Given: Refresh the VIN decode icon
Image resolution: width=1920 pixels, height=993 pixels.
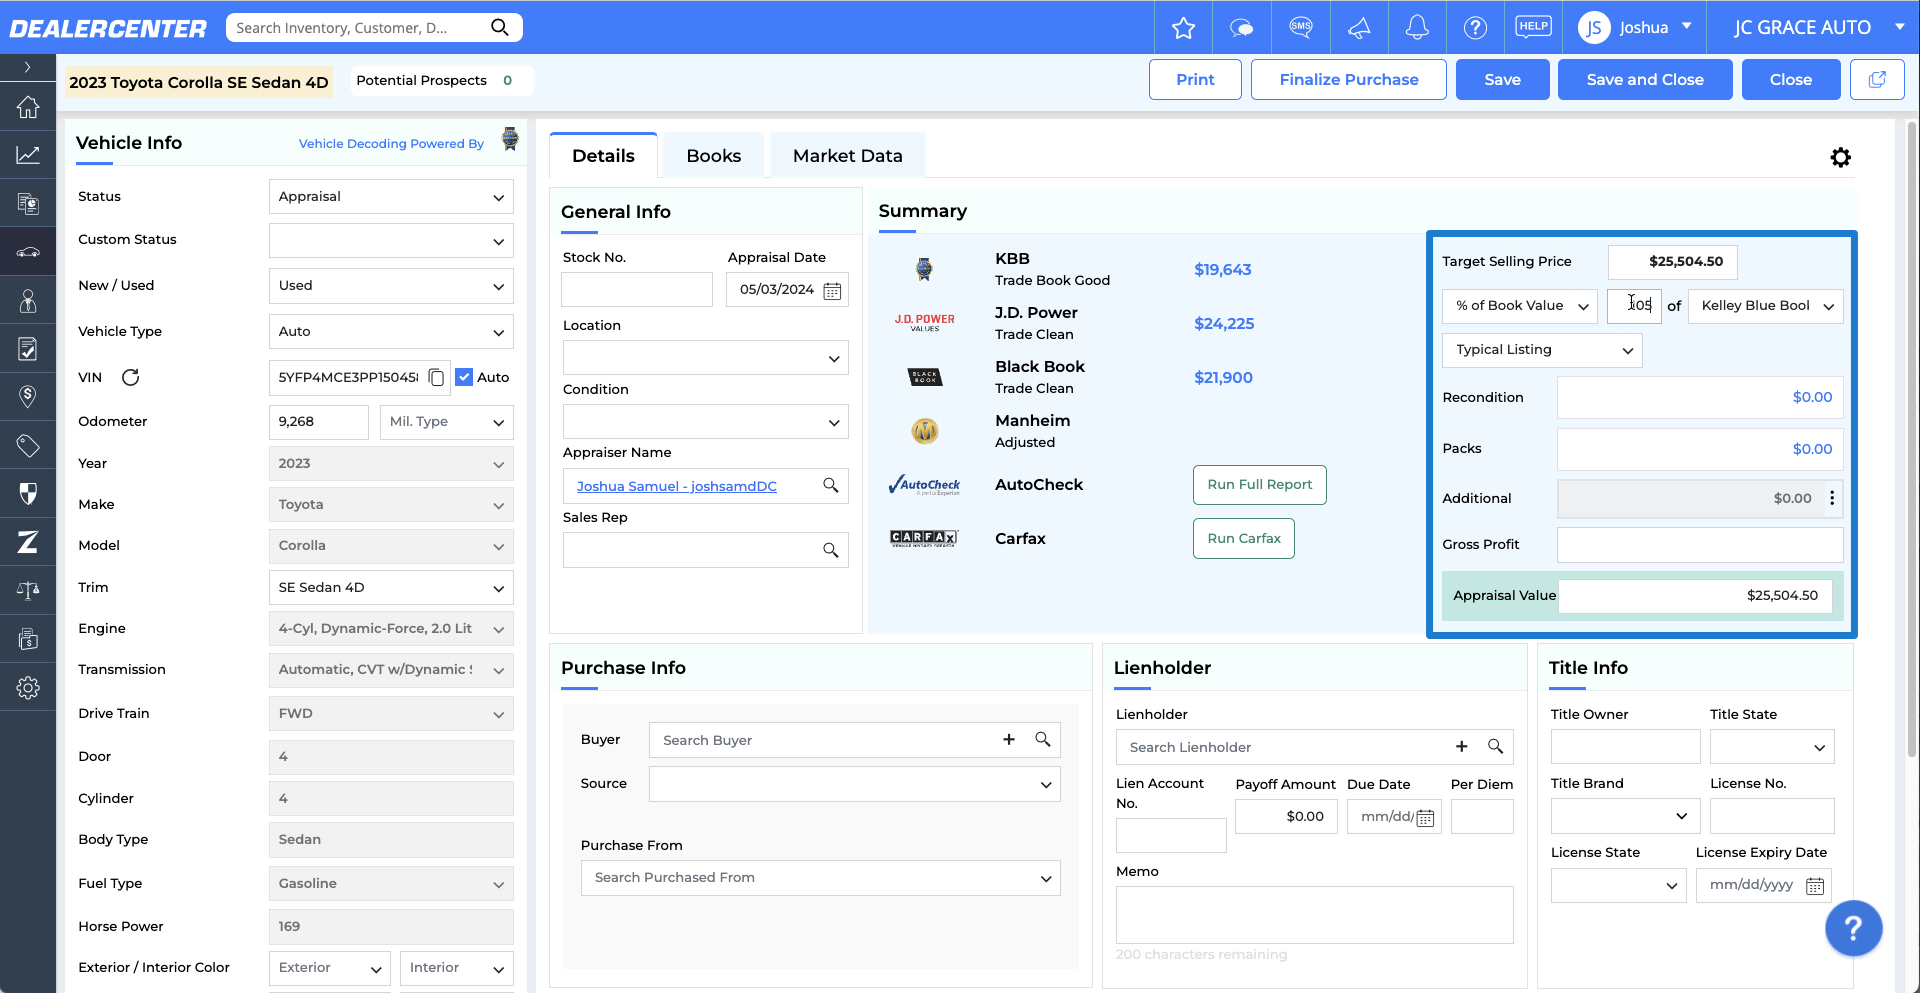Looking at the screenshot, I should coord(130,377).
